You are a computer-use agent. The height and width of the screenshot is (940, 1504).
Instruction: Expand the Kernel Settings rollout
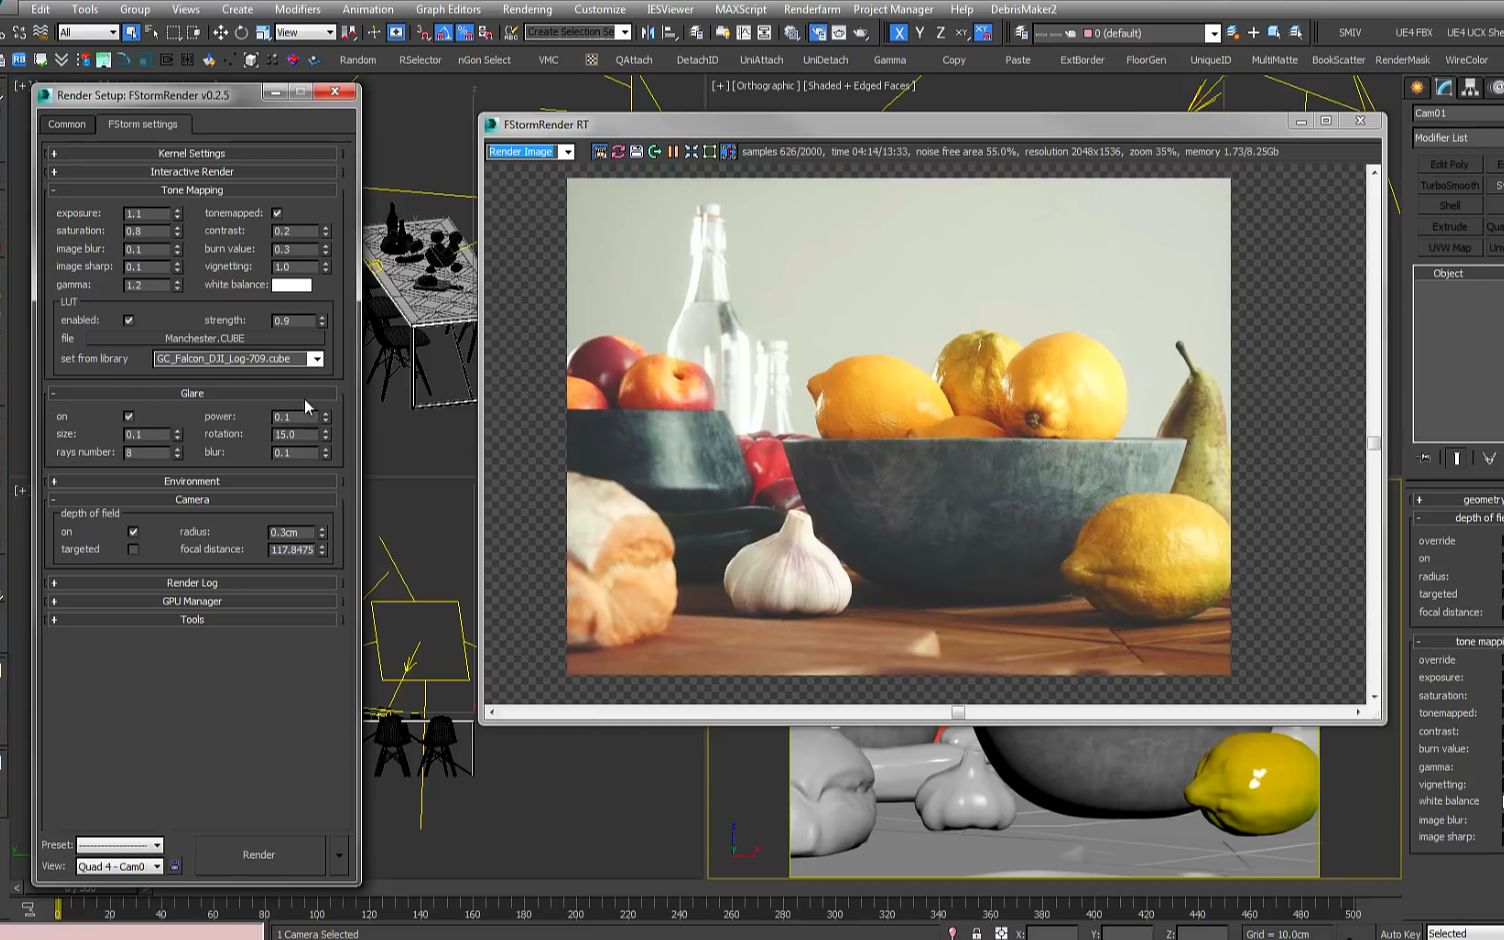(x=192, y=153)
